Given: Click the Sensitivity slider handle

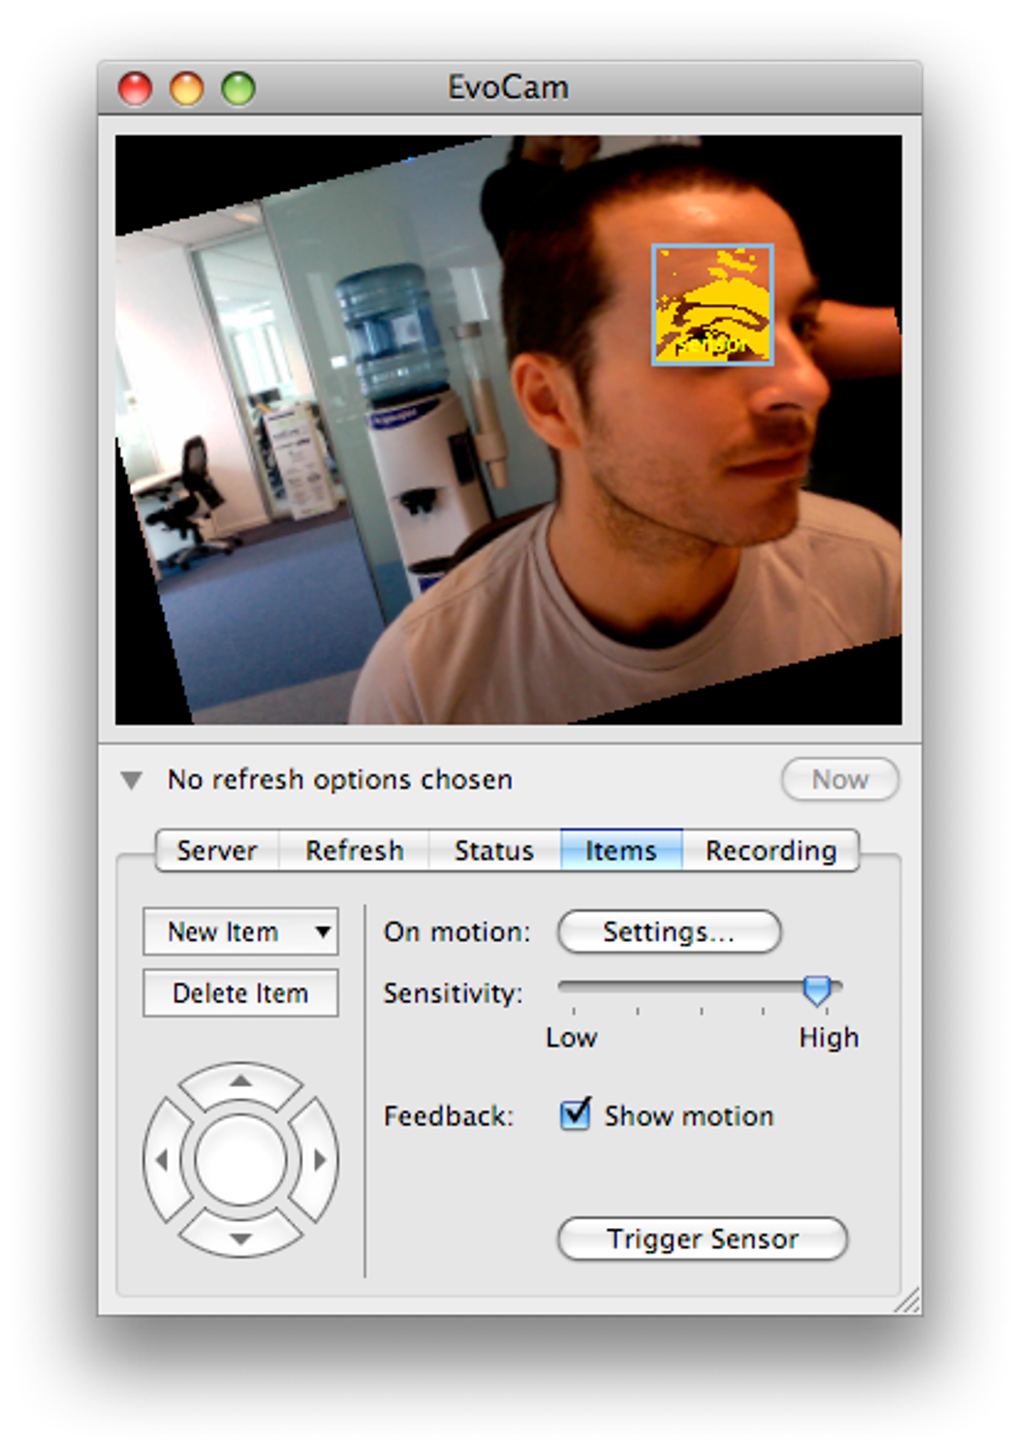Looking at the screenshot, I should (x=817, y=990).
